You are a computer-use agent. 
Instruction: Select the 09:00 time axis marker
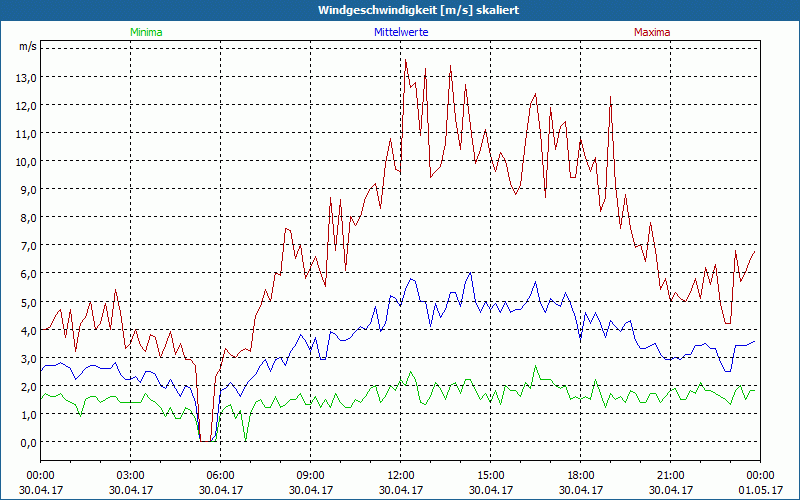pos(310,475)
